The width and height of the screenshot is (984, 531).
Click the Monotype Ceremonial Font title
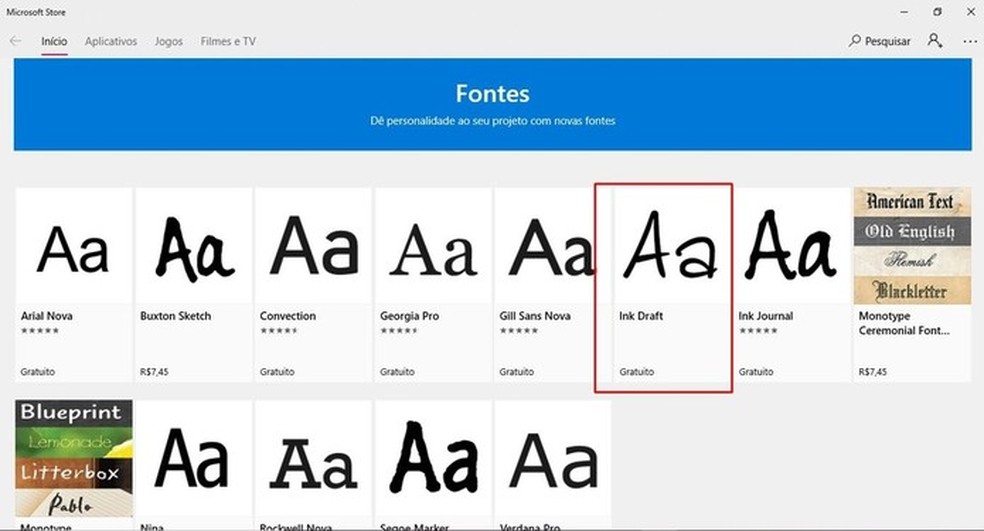904,323
